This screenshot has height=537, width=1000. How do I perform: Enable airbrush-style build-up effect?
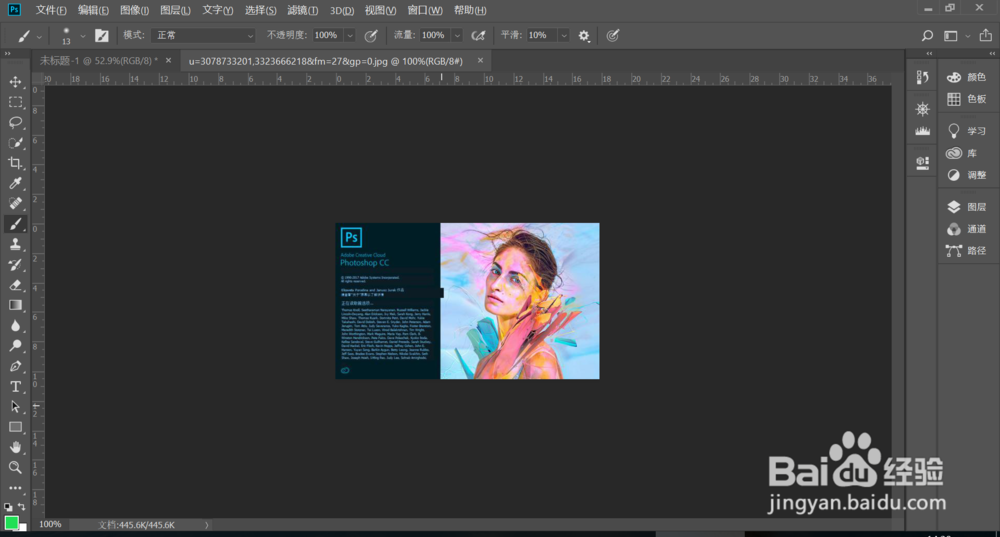tap(478, 35)
